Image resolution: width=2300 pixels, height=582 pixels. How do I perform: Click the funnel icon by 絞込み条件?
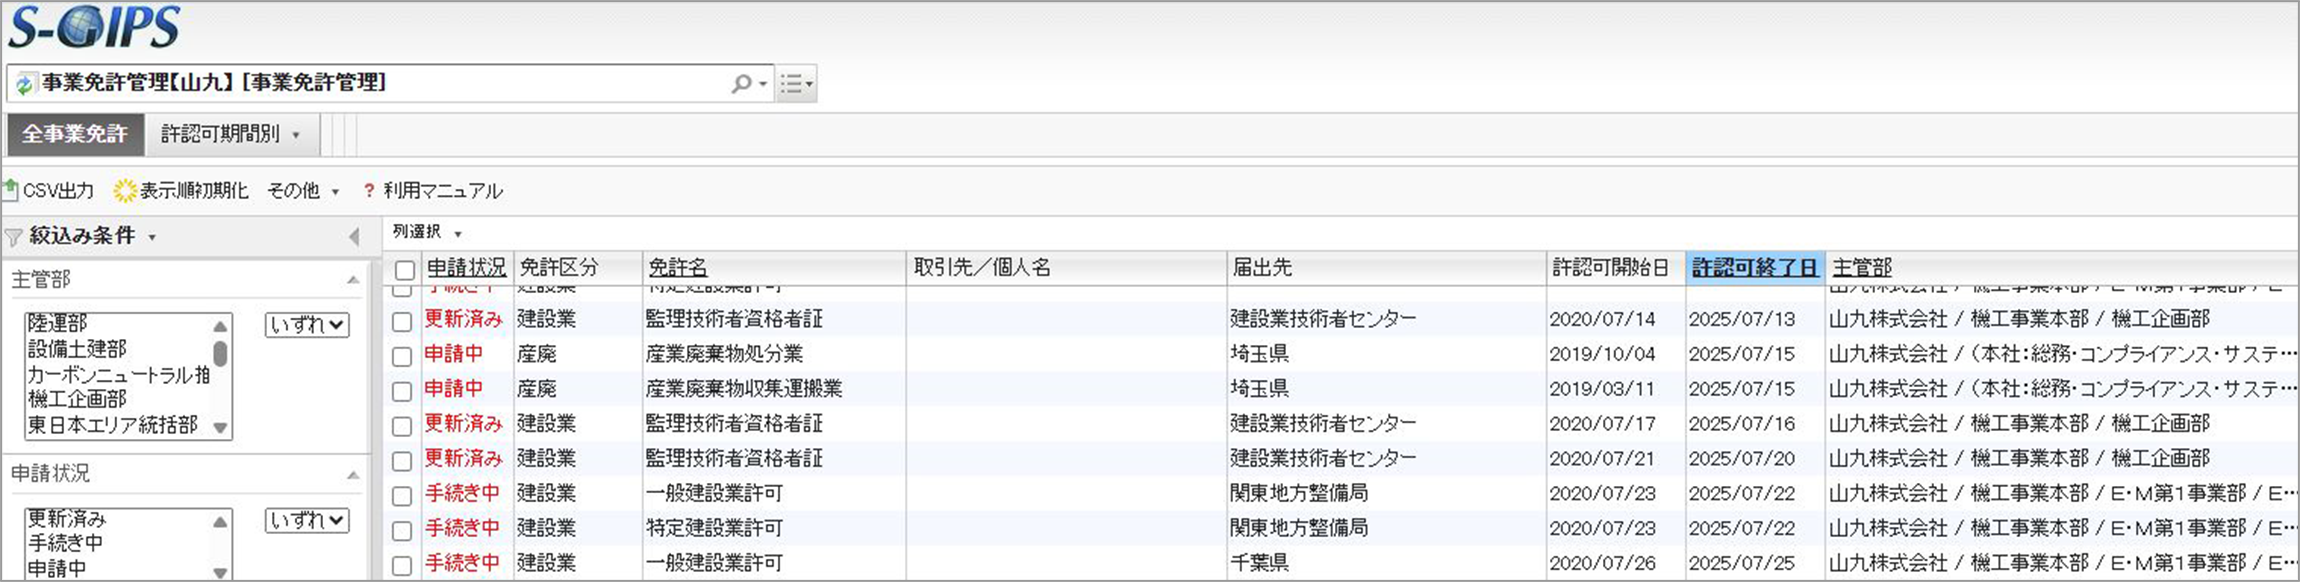[13, 237]
